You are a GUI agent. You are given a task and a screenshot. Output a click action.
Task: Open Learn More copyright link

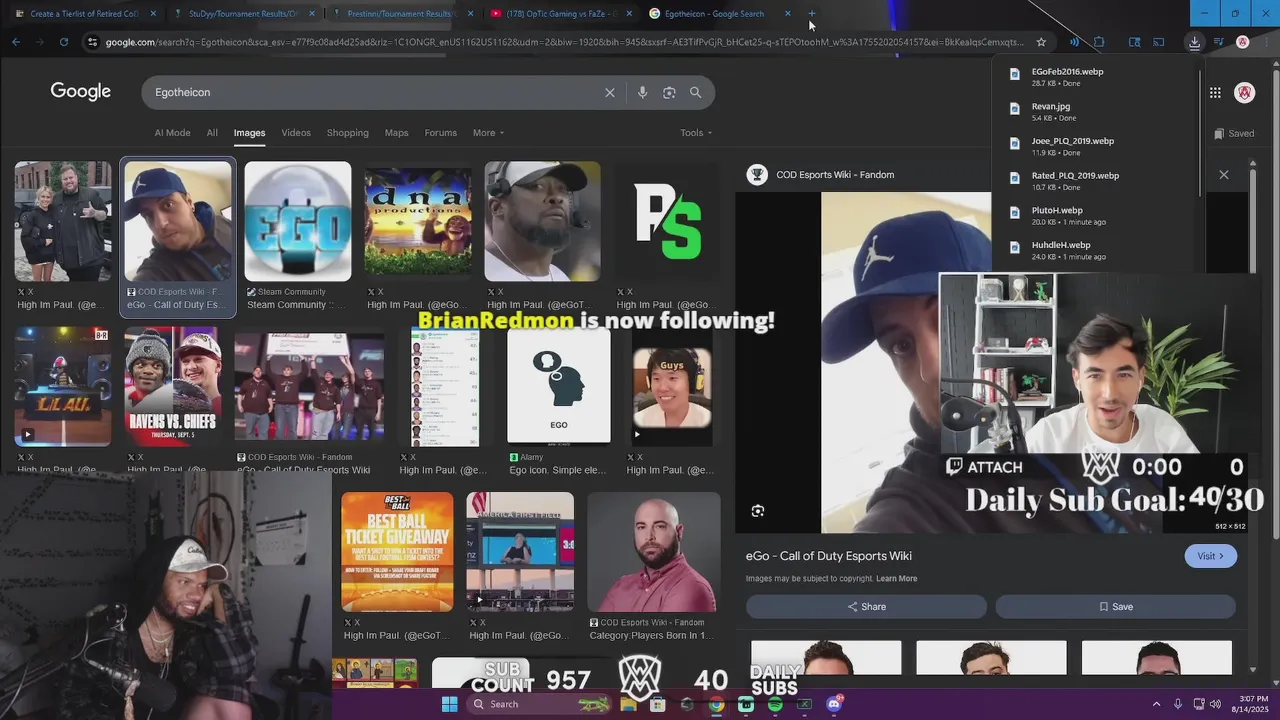[x=897, y=579]
